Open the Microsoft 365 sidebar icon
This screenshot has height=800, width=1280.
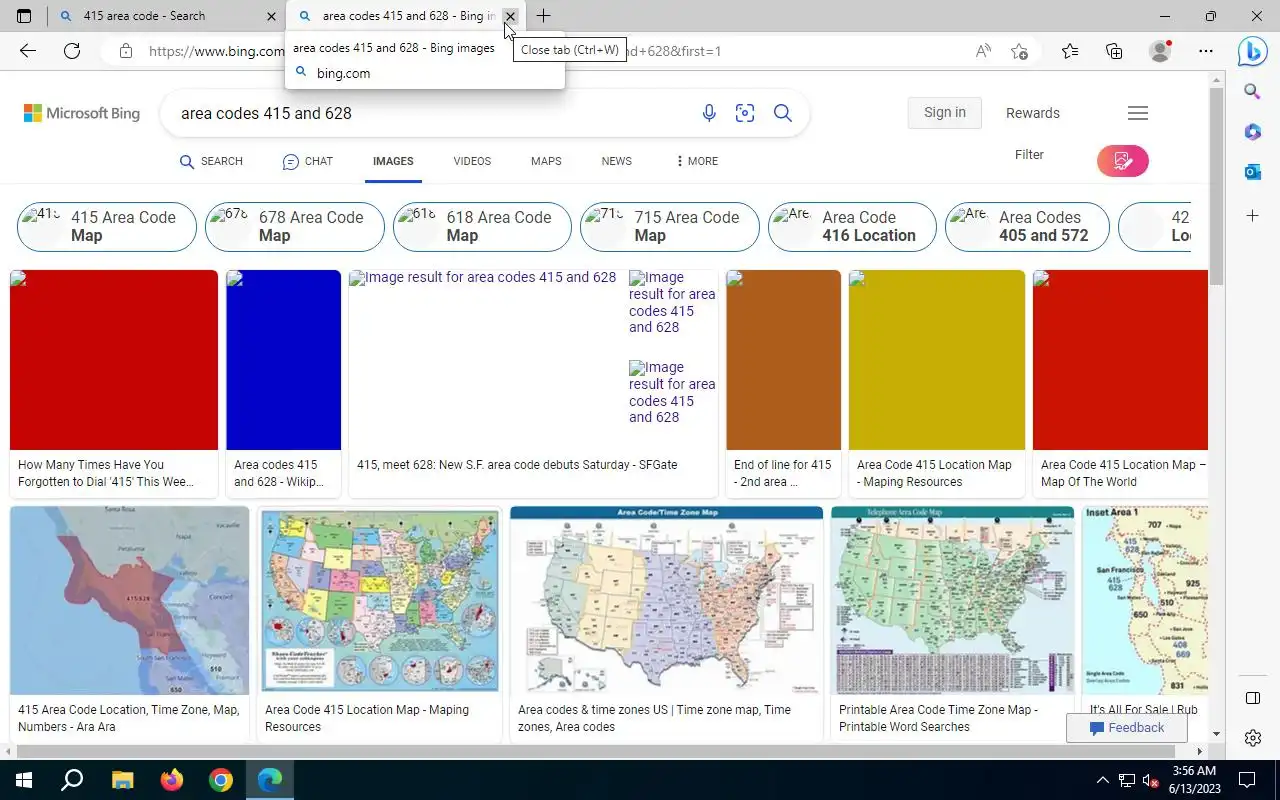tap(1252, 132)
